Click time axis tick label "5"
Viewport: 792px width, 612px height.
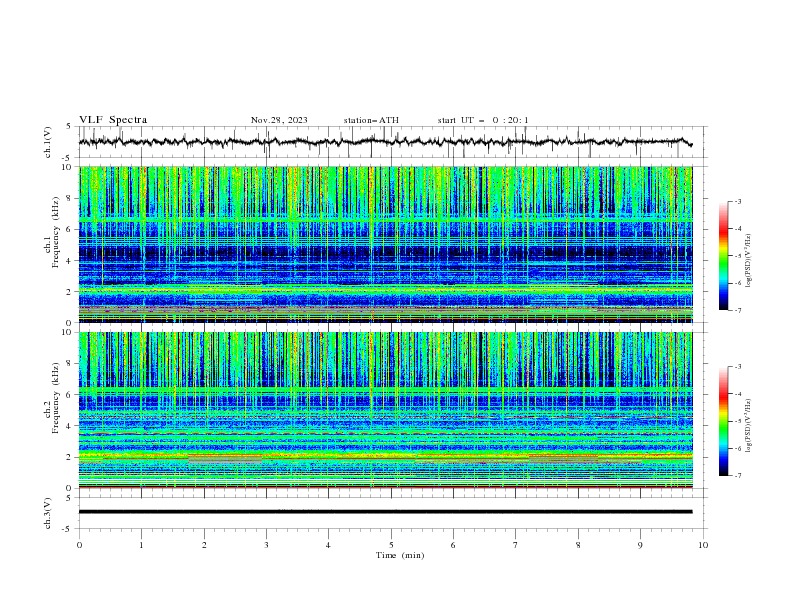[391, 545]
